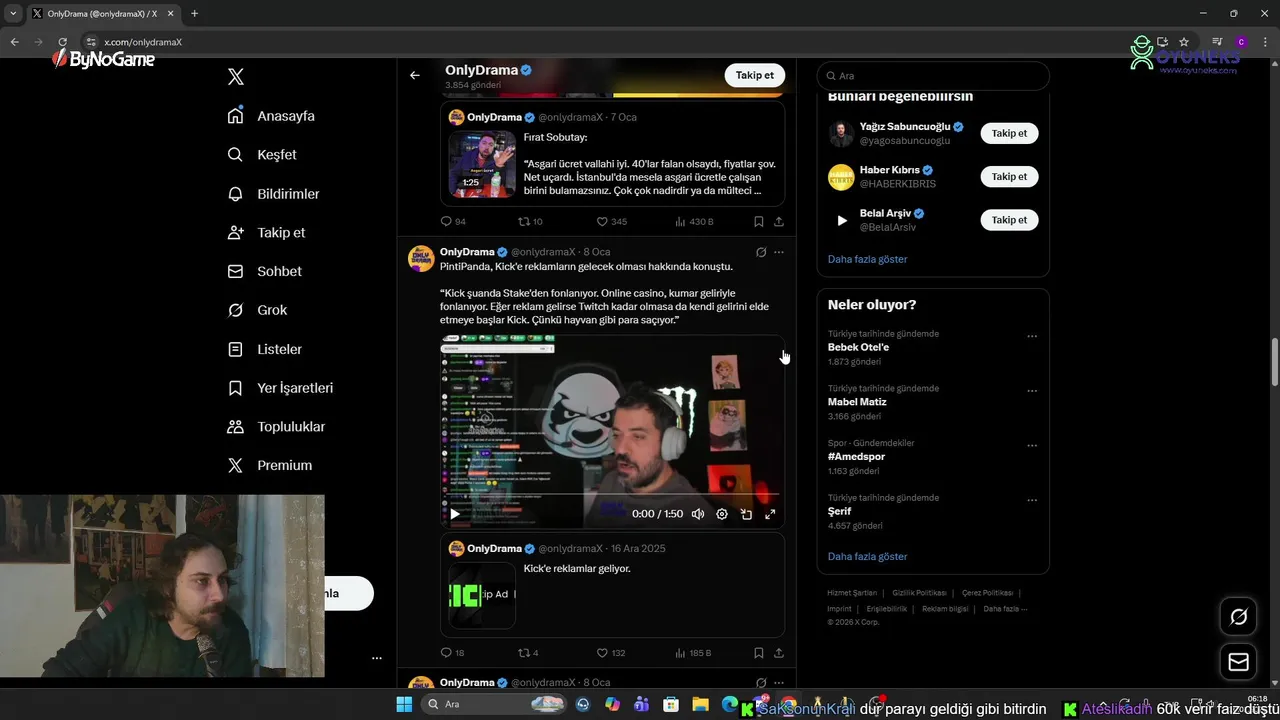Open a new browser tab

(x=194, y=14)
